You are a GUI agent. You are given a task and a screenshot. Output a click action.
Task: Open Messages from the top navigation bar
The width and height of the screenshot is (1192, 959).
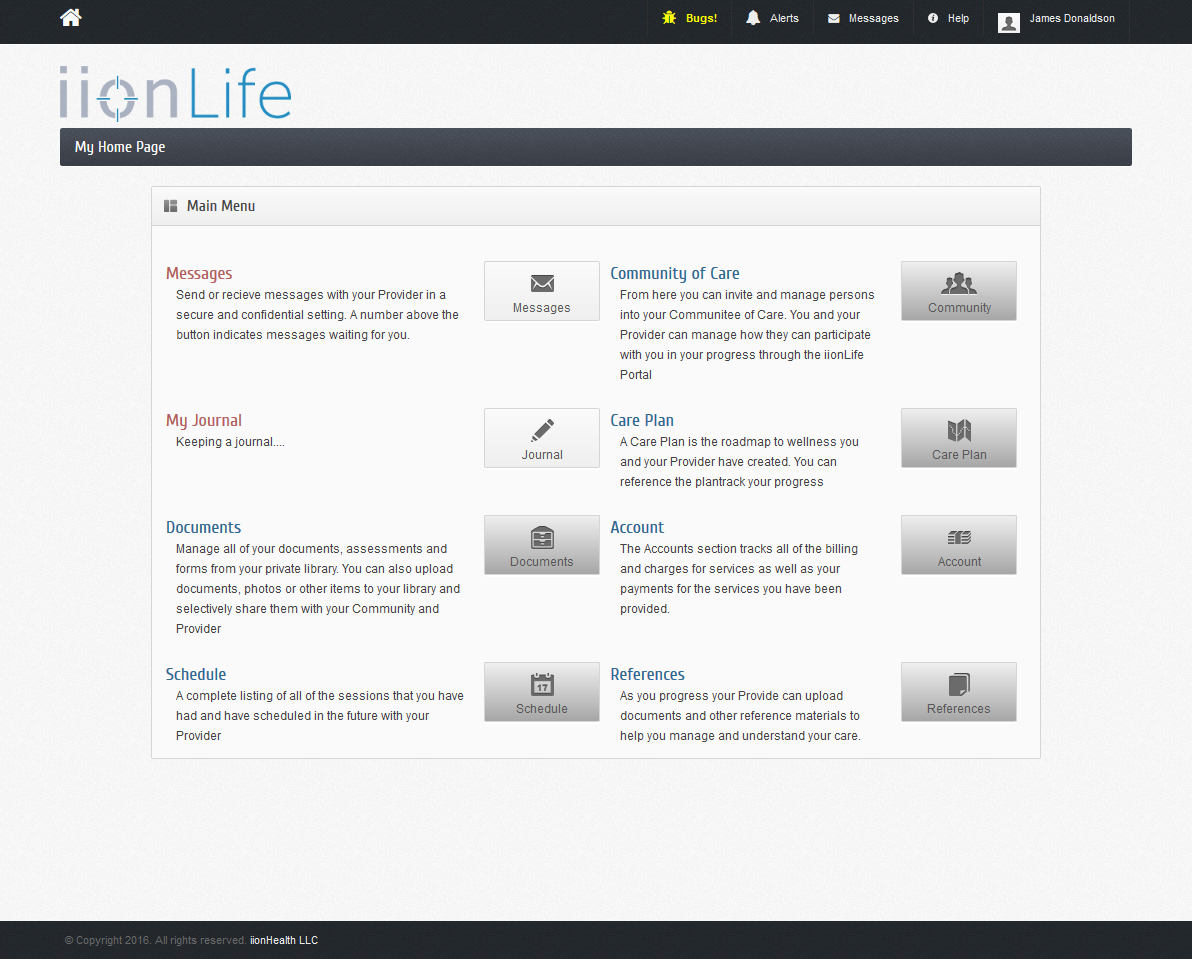pos(863,18)
